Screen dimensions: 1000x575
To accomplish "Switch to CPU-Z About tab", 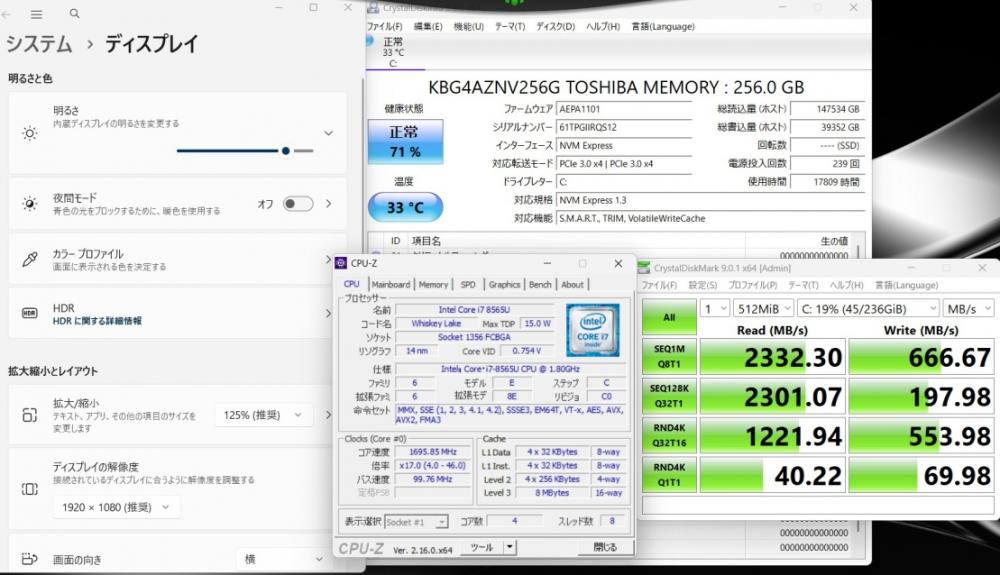I will pos(572,284).
